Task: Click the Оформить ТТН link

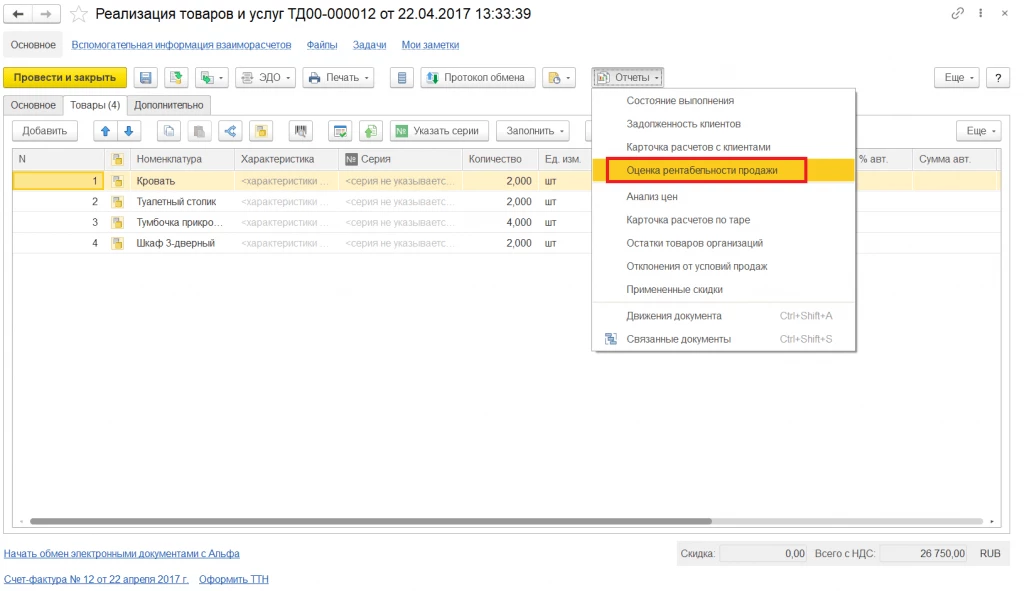Action: (x=234, y=579)
